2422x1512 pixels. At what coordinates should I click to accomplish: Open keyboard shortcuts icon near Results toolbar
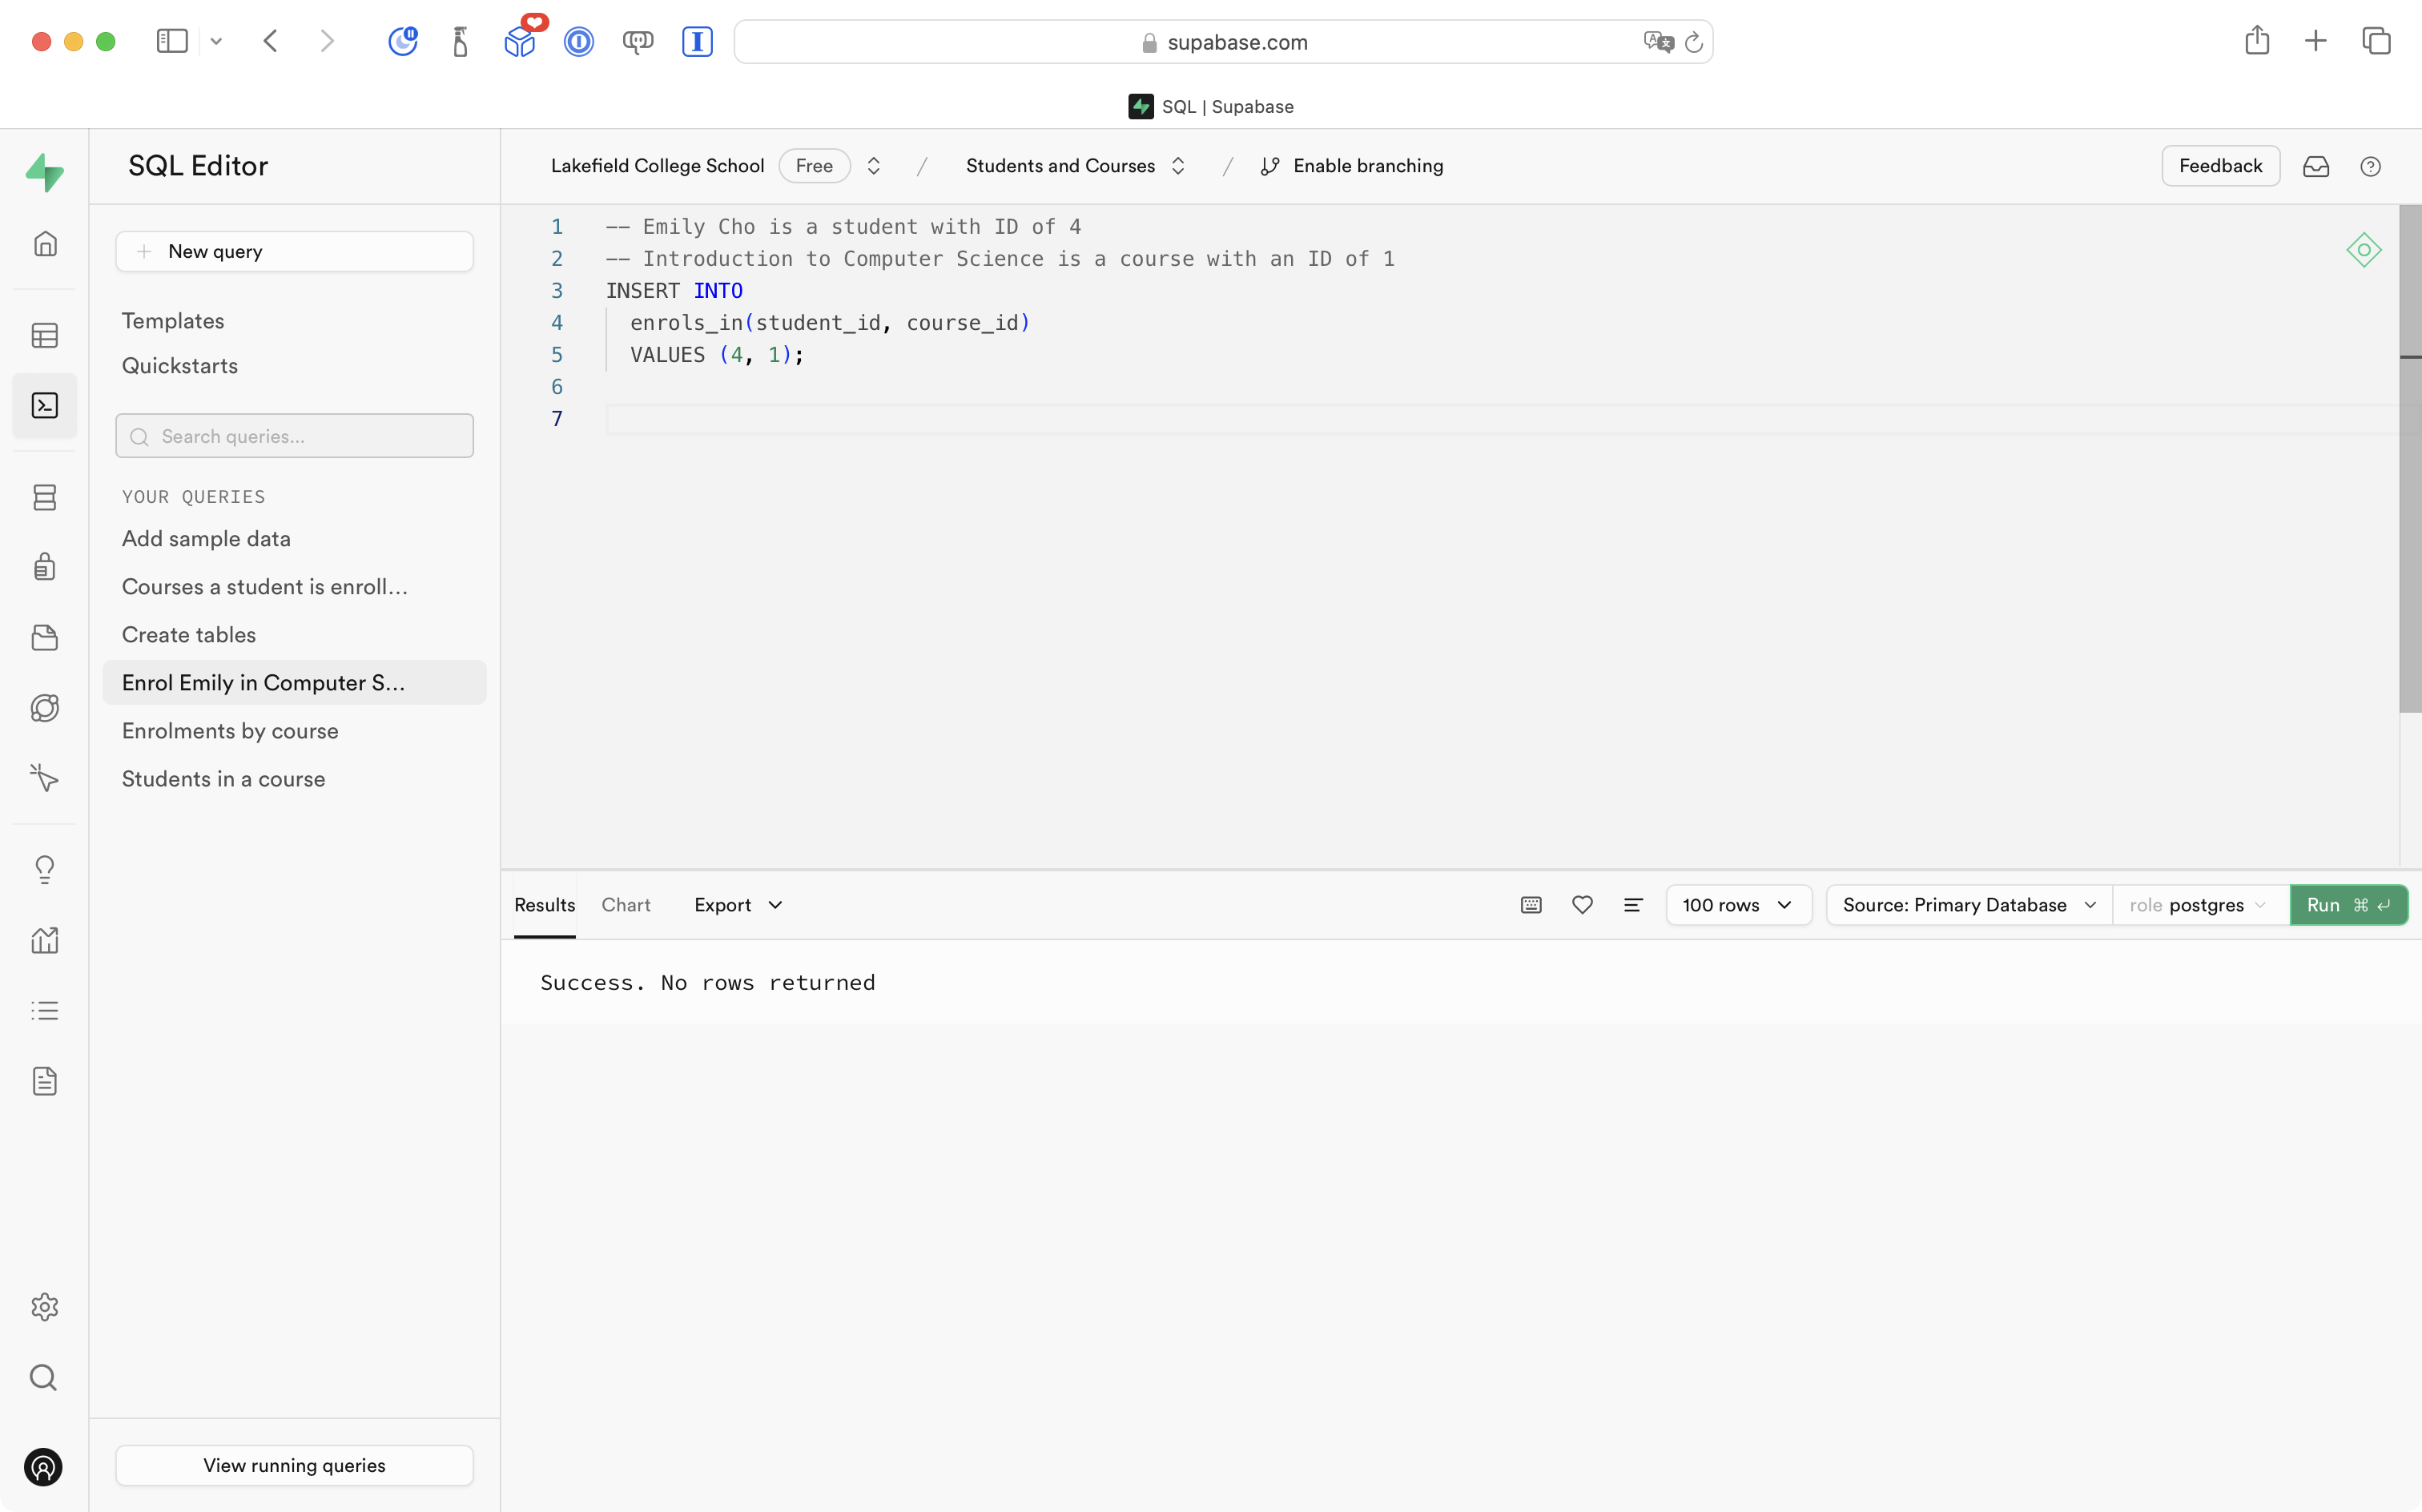[1530, 904]
